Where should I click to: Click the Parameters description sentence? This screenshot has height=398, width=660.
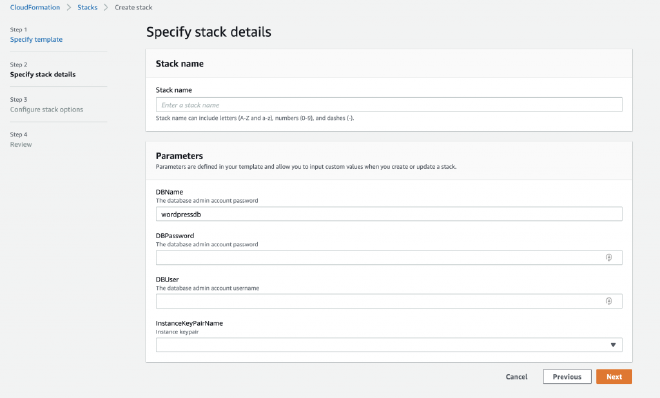pyautogui.click(x=306, y=167)
